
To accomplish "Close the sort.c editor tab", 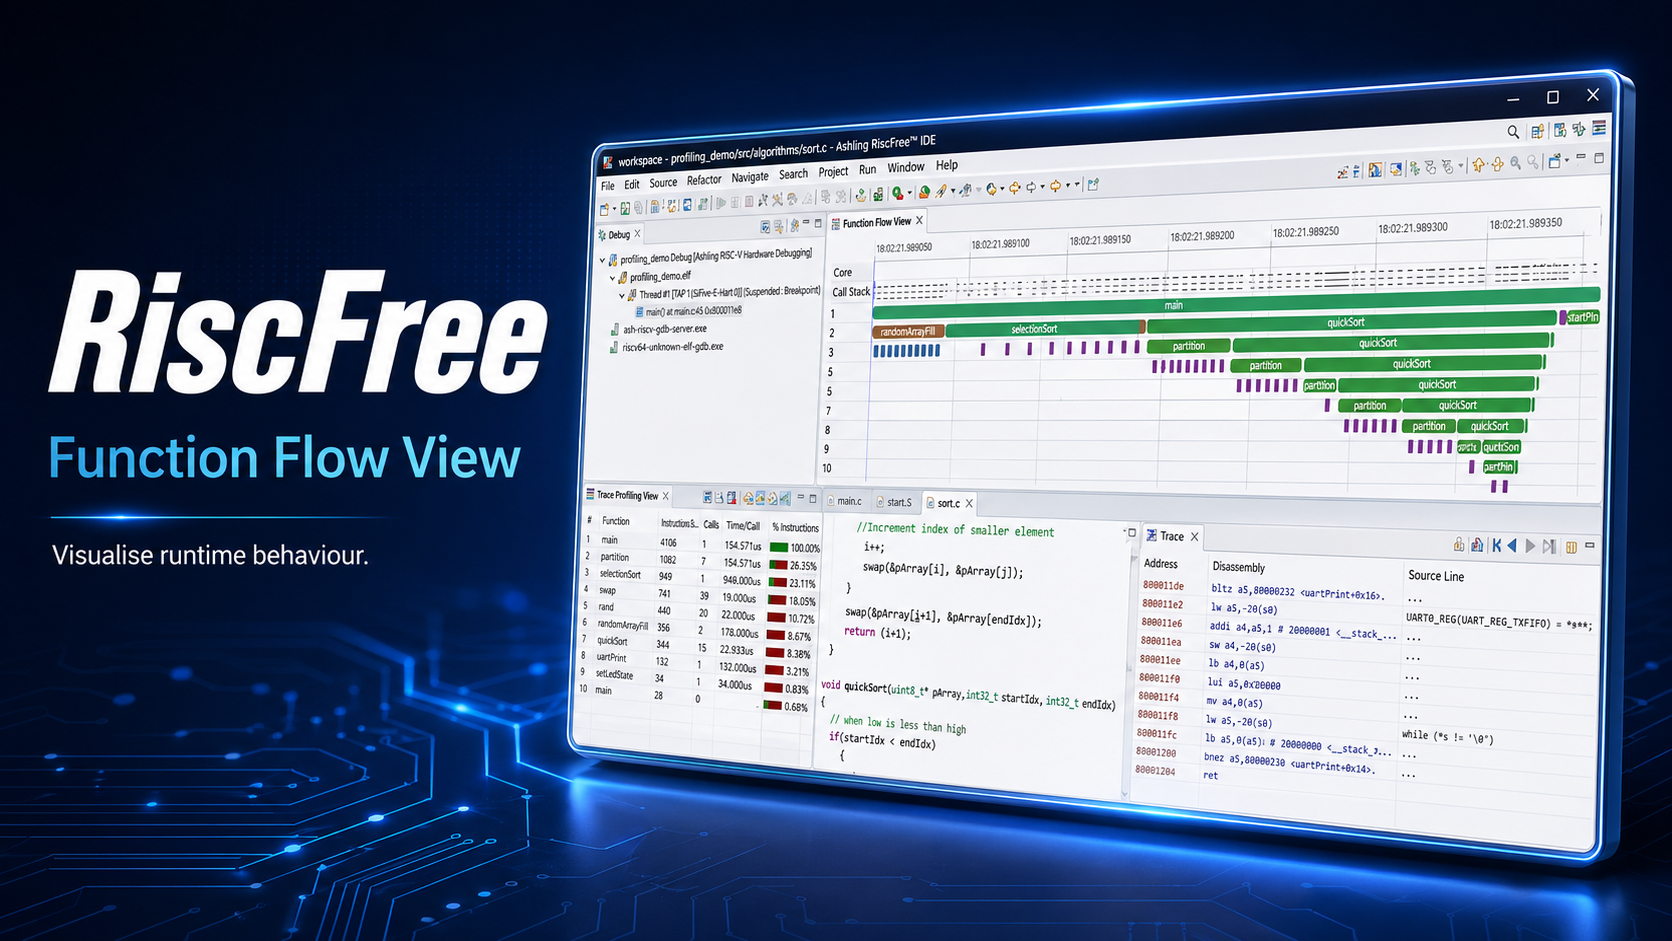I will pos(969,503).
